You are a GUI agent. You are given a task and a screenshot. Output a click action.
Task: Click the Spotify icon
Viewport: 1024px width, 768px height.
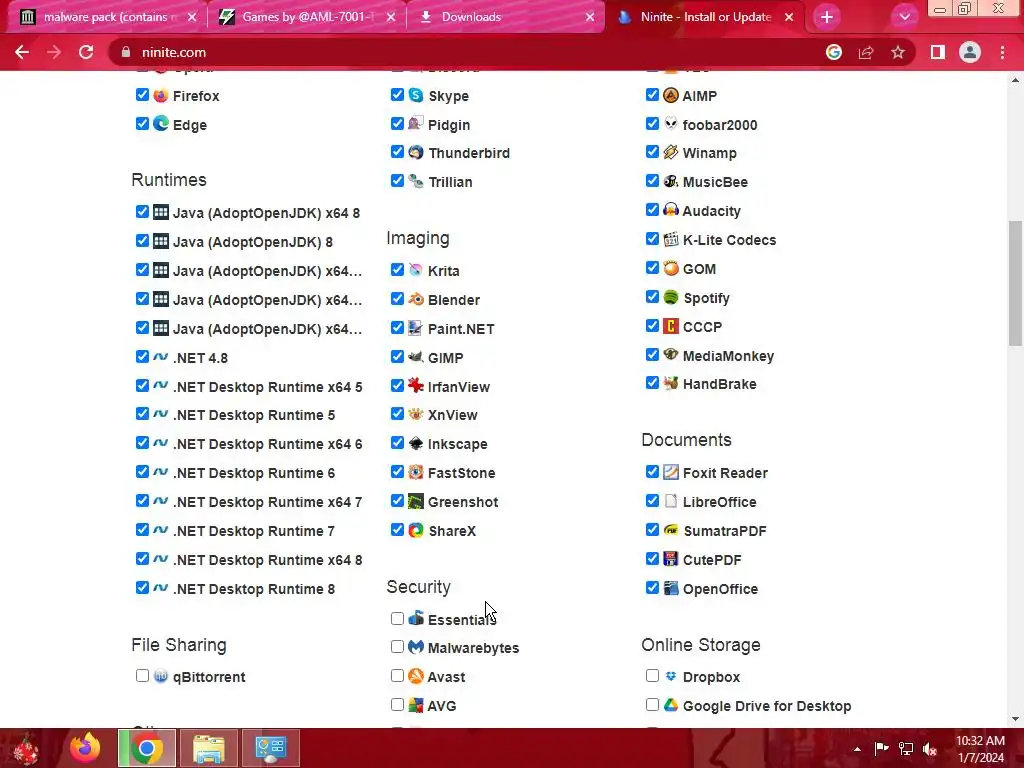(x=671, y=297)
